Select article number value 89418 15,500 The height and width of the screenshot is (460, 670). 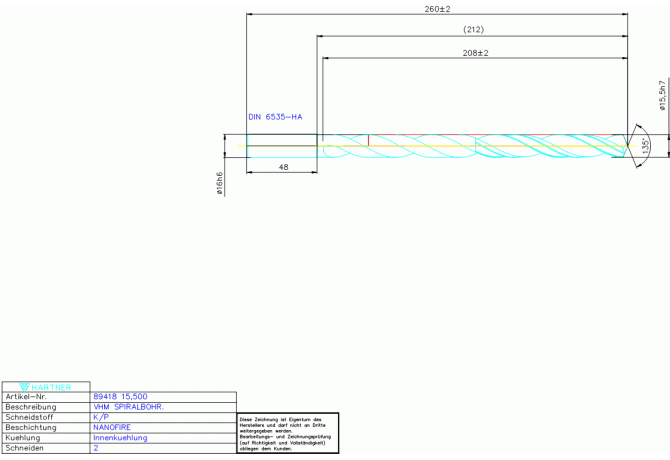point(120,398)
